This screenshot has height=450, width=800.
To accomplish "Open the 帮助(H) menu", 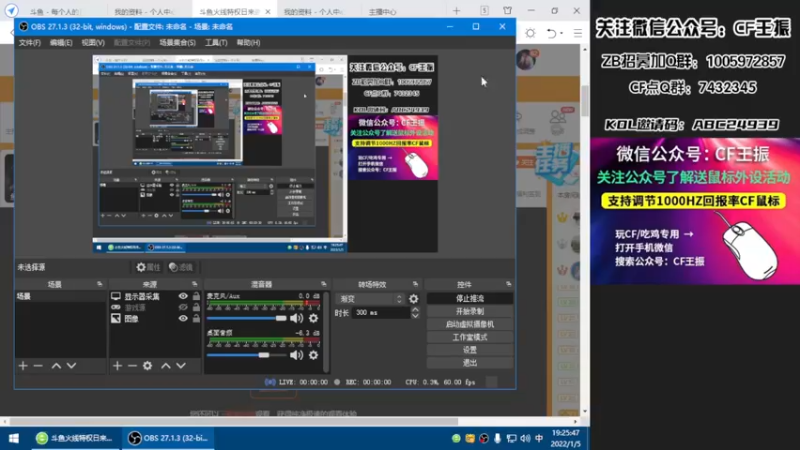I will coord(248,43).
